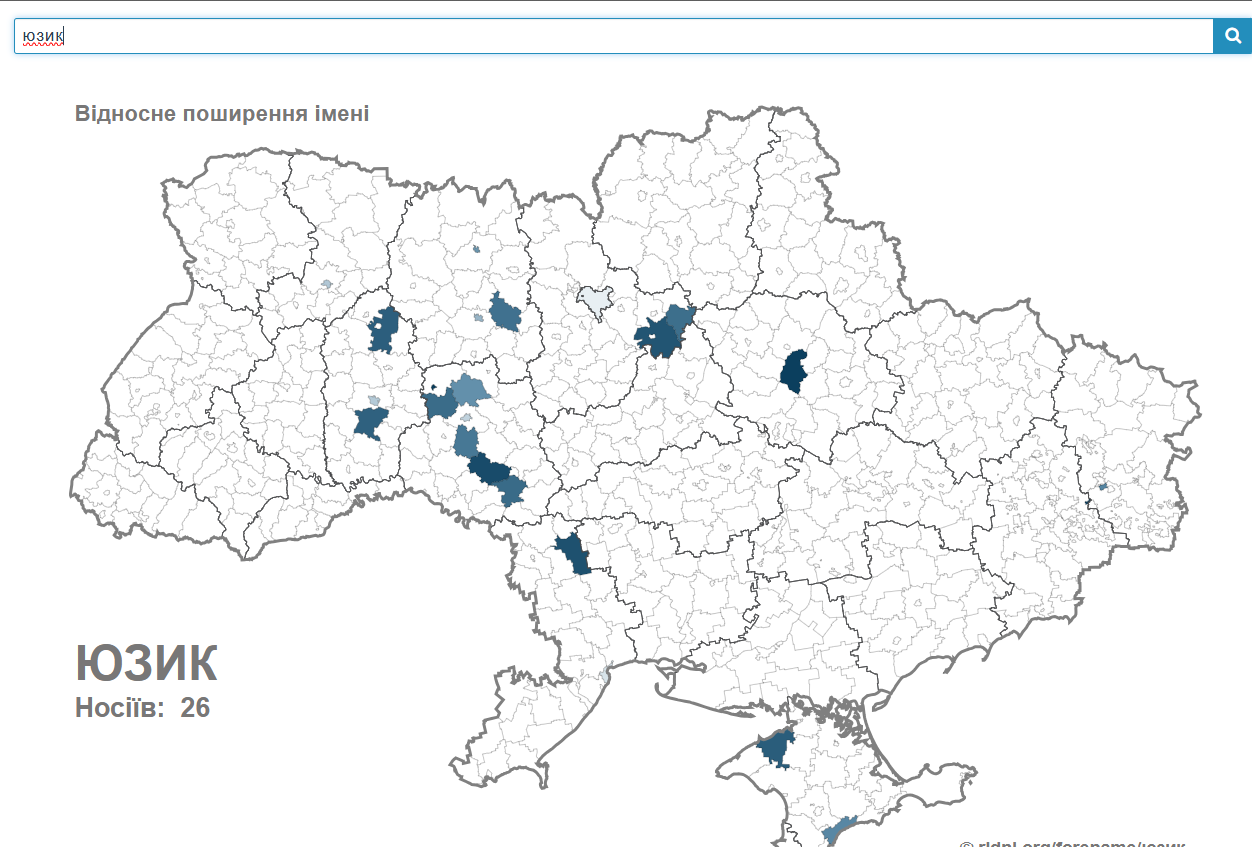The width and height of the screenshot is (1252, 847).
Task: Select the darkest navy district in Poltava region
Action: tap(795, 371)
